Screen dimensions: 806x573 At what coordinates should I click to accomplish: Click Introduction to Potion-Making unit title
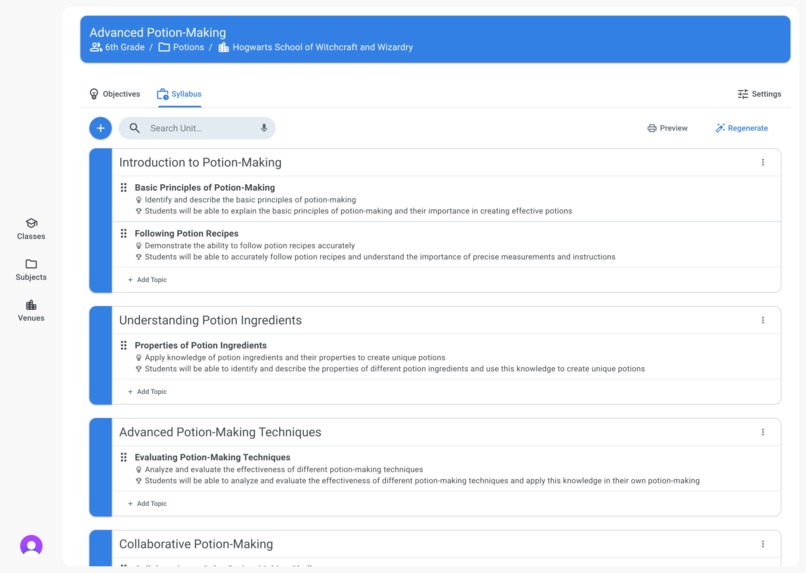point(200,162)
